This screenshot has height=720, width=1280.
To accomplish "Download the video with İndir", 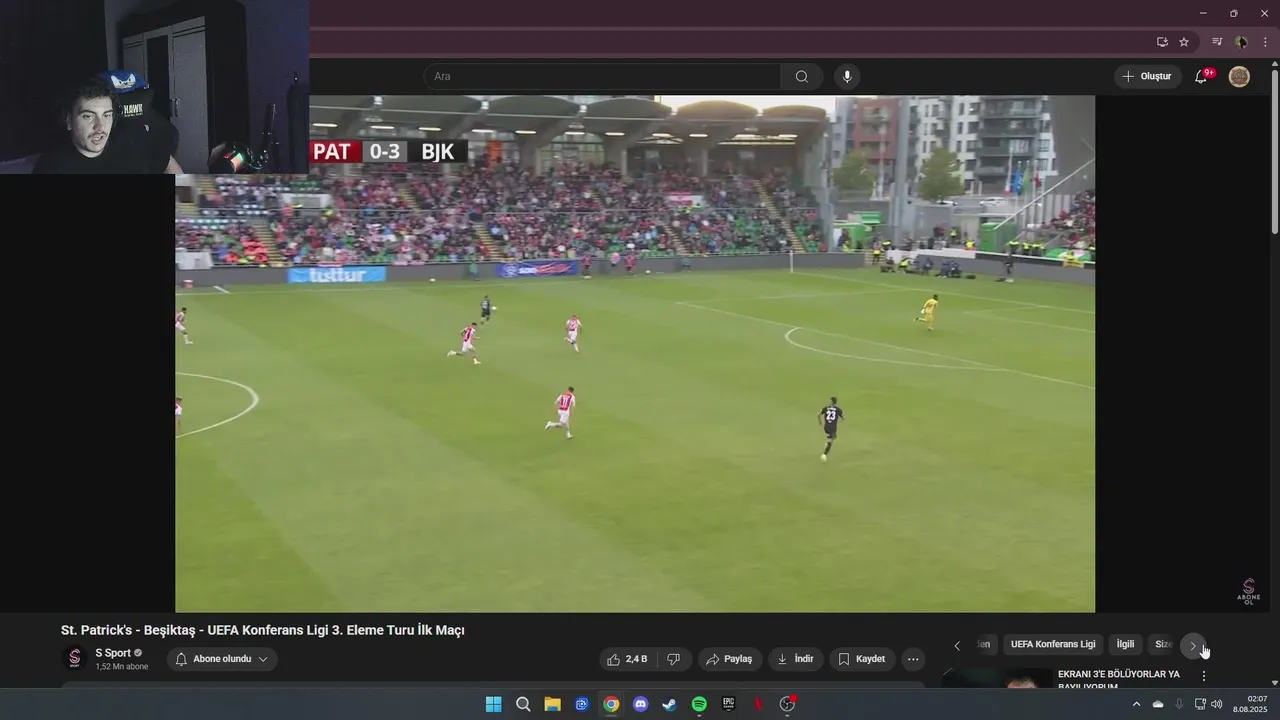I will 795,659.
